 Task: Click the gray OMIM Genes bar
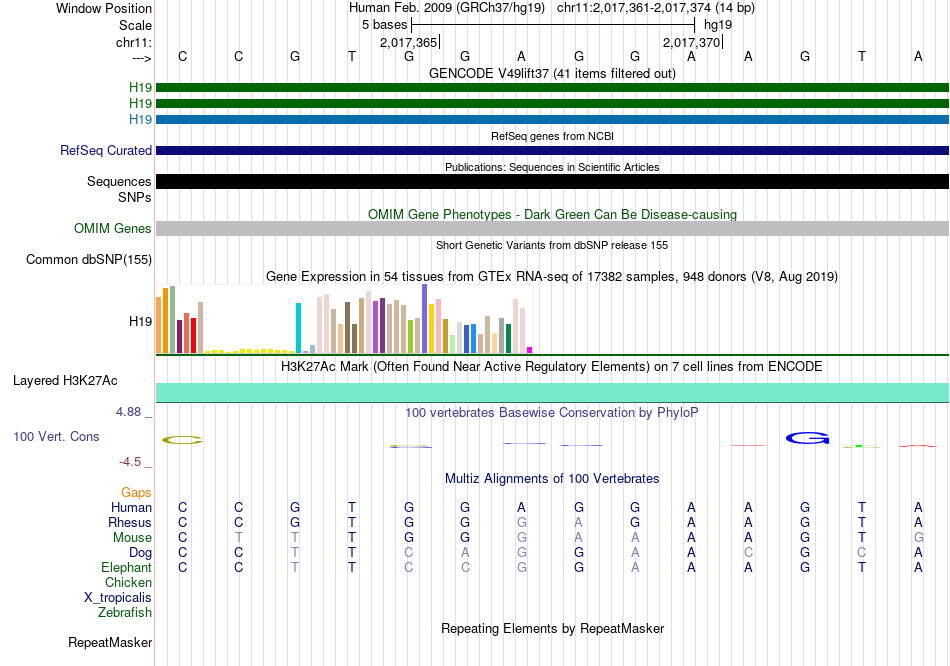(552, 228)
